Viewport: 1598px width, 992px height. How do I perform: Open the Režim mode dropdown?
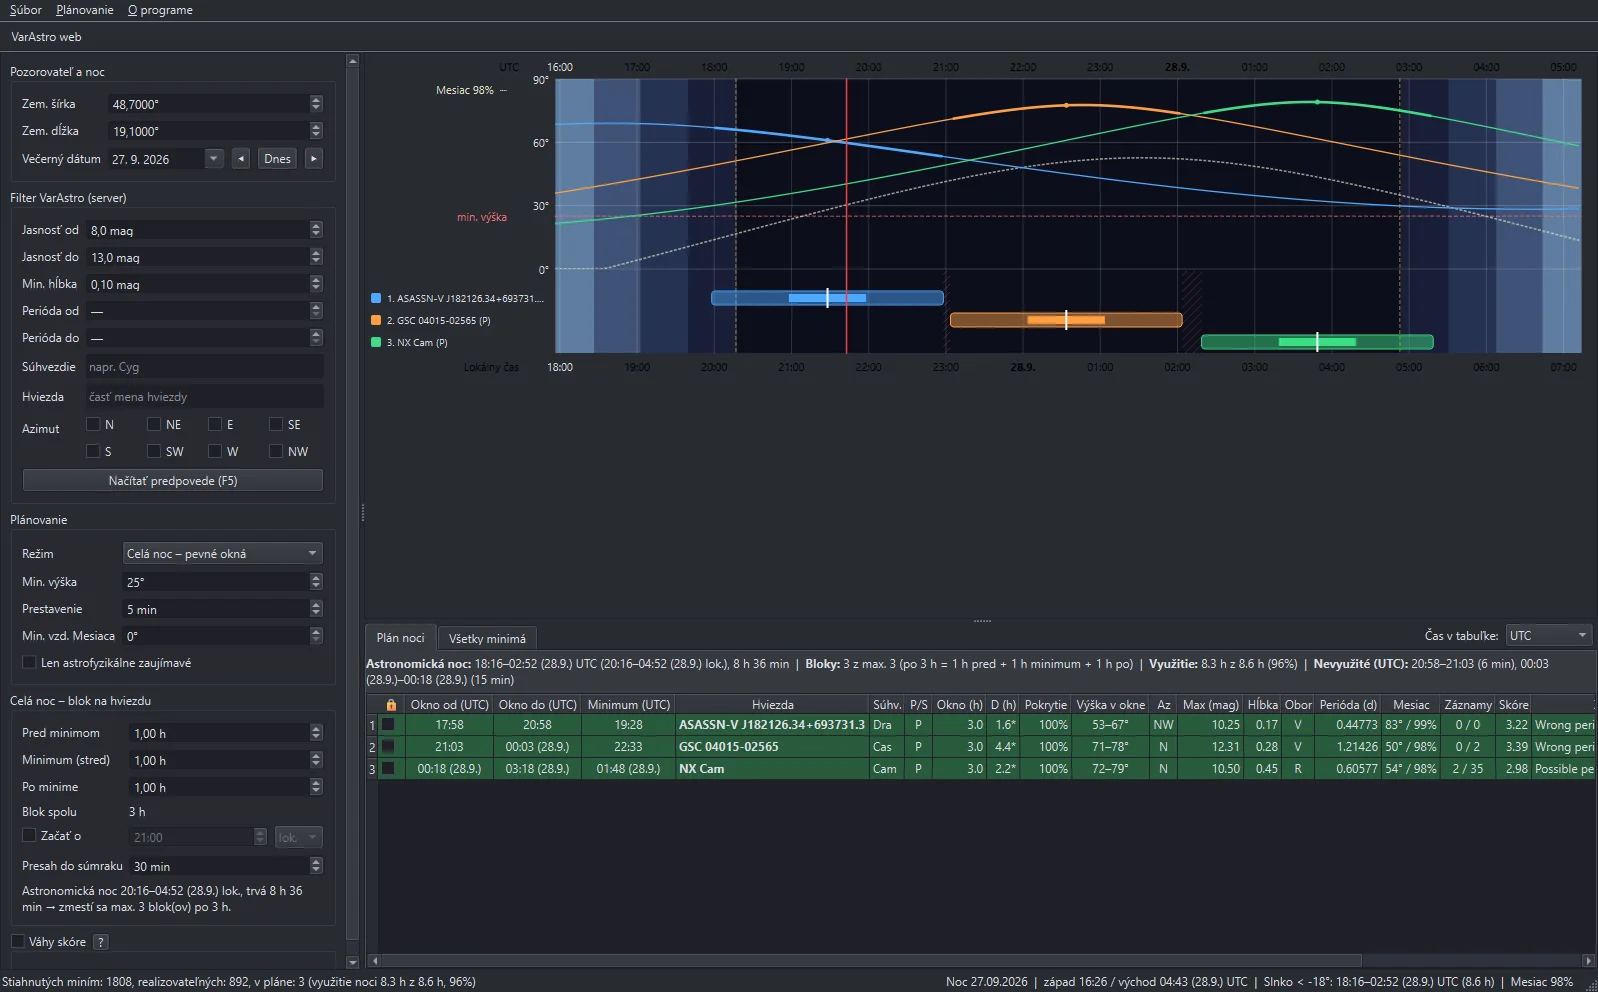click(222, 553)
